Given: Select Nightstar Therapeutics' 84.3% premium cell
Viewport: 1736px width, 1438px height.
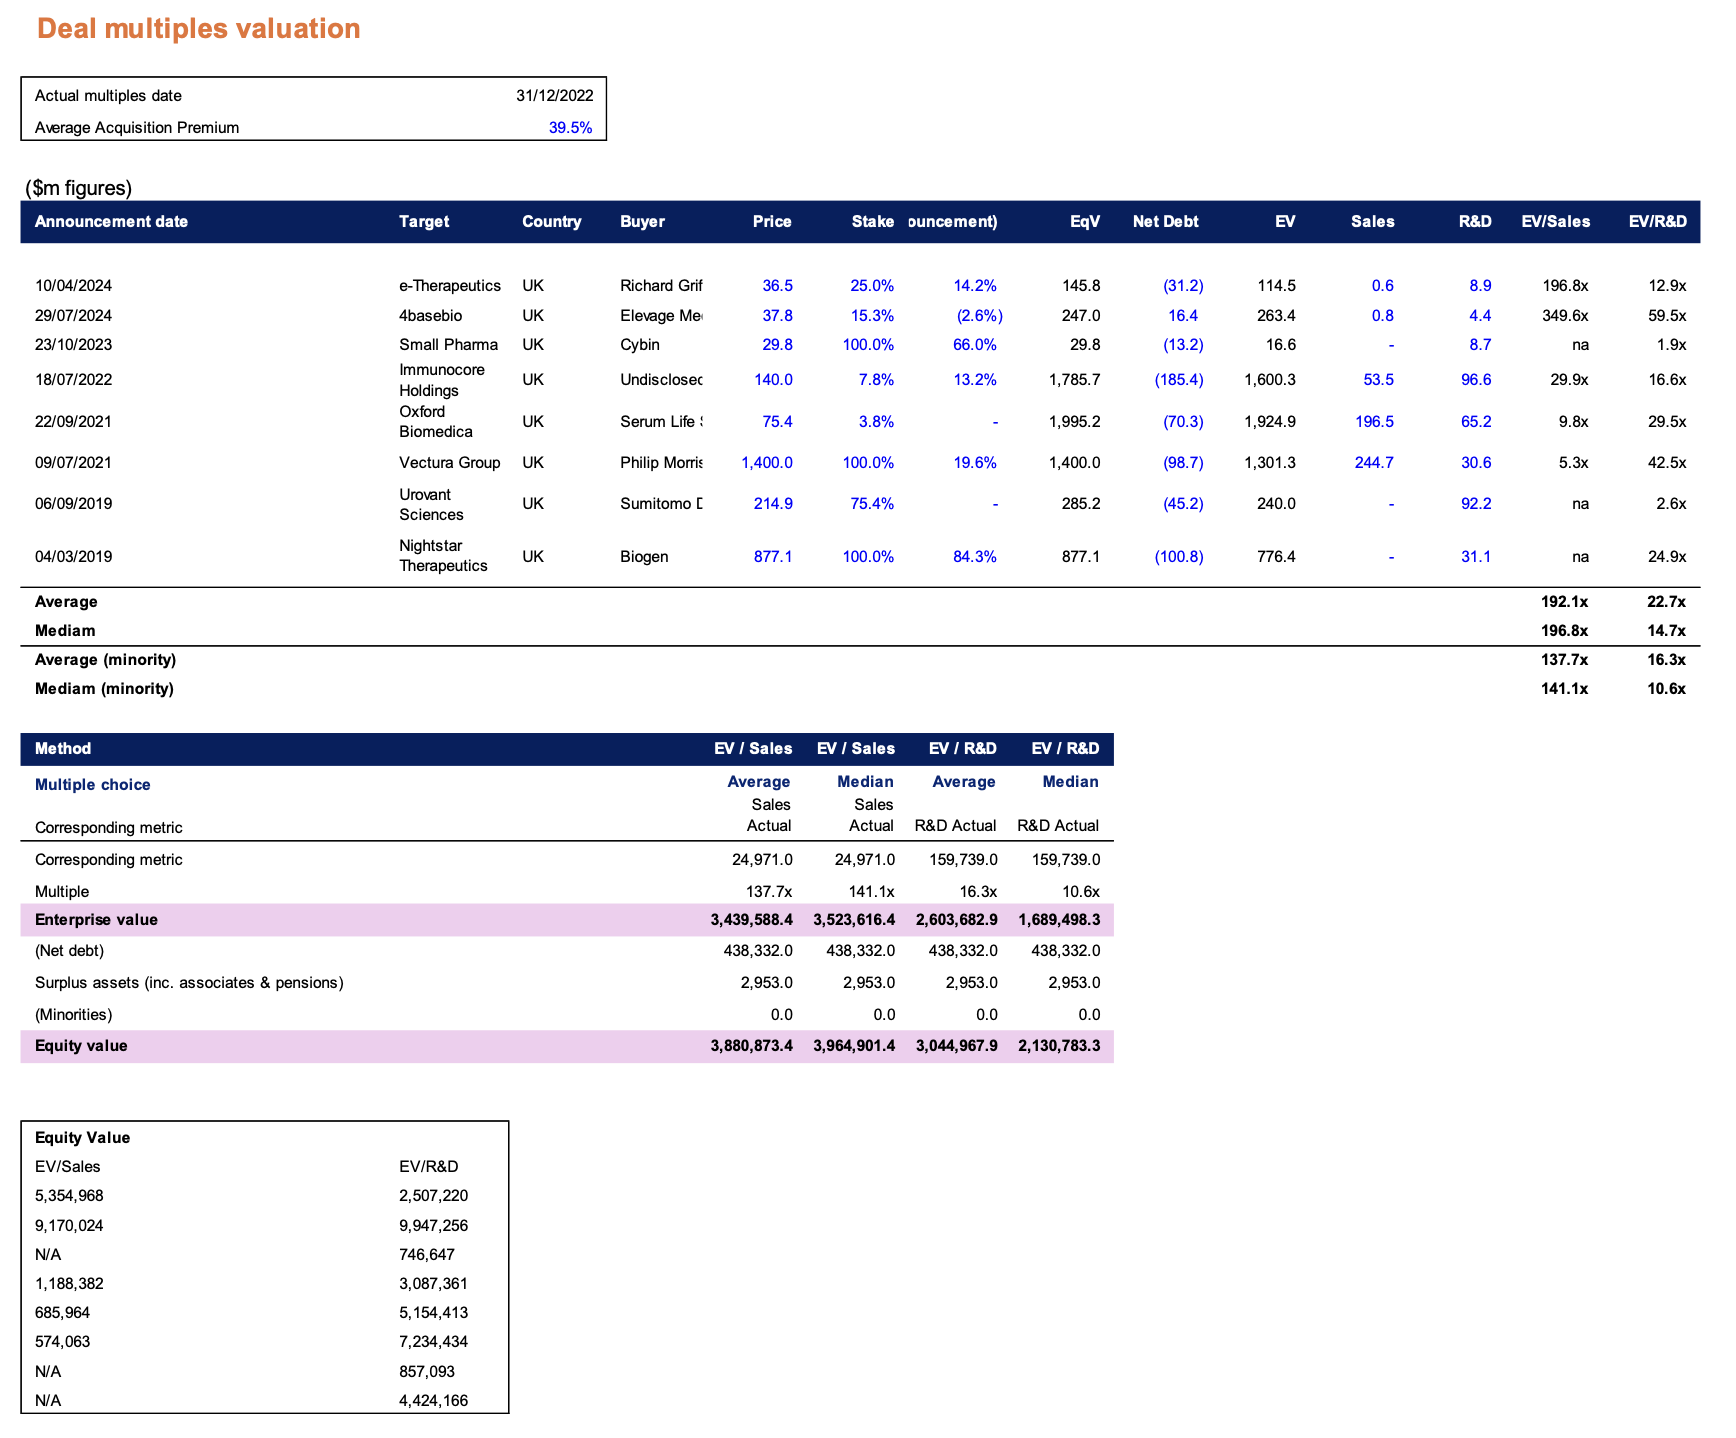Looking at the screenshot, I should pos(974,557).
